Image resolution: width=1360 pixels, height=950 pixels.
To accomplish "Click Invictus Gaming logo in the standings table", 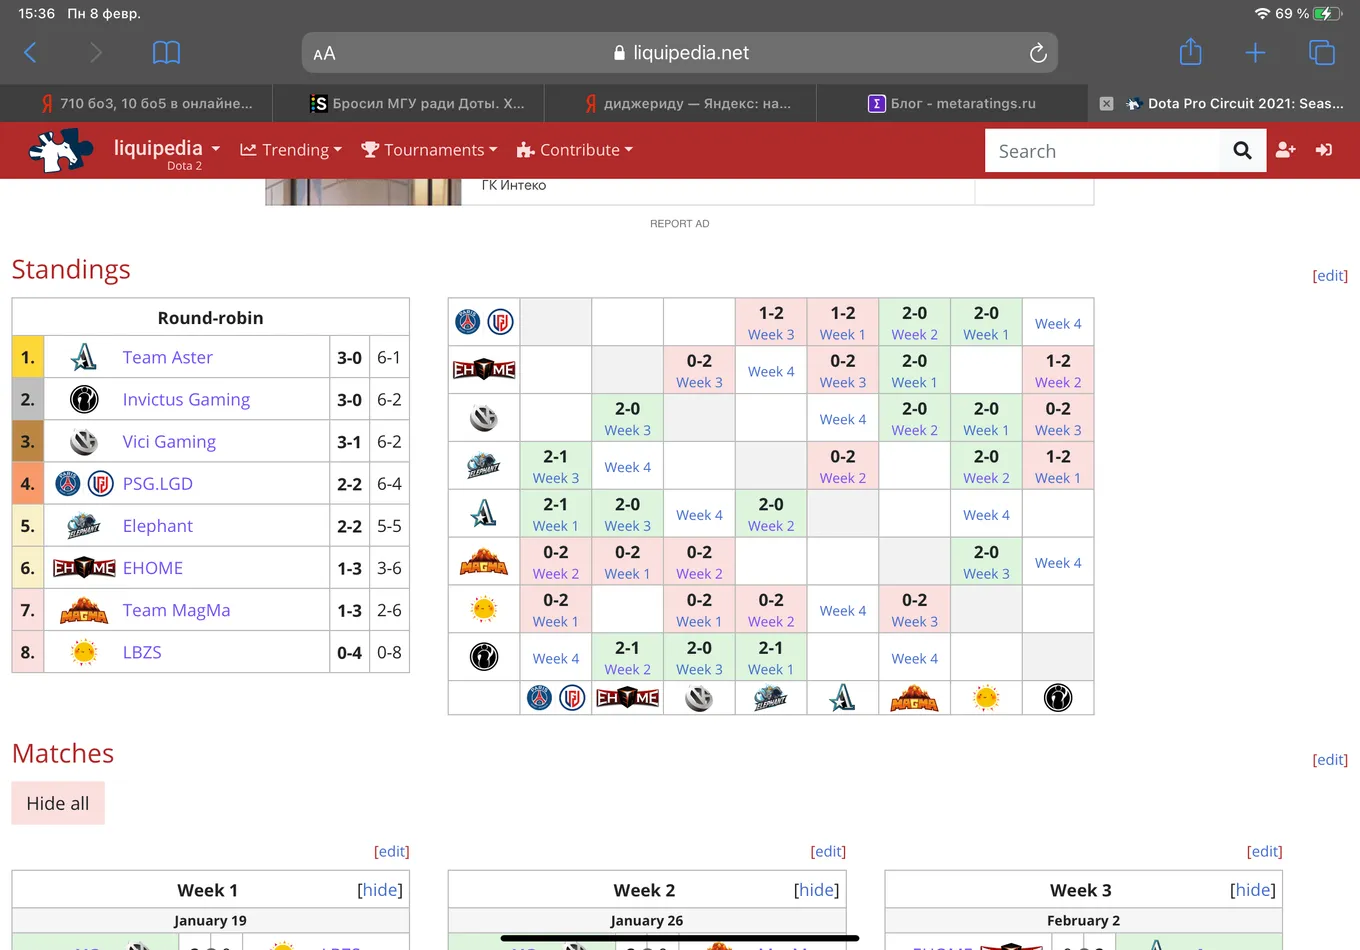I will tap(84, 399).
